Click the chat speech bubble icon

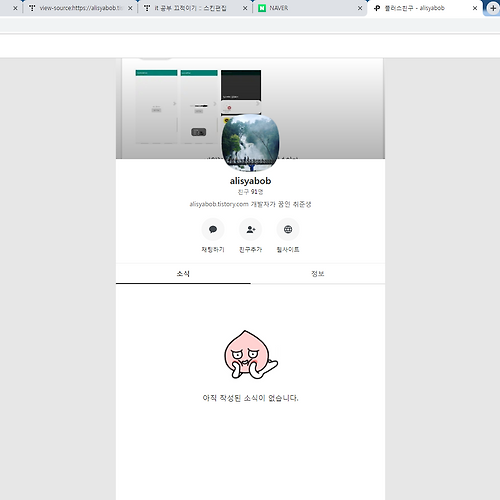(x=213, y=229)
